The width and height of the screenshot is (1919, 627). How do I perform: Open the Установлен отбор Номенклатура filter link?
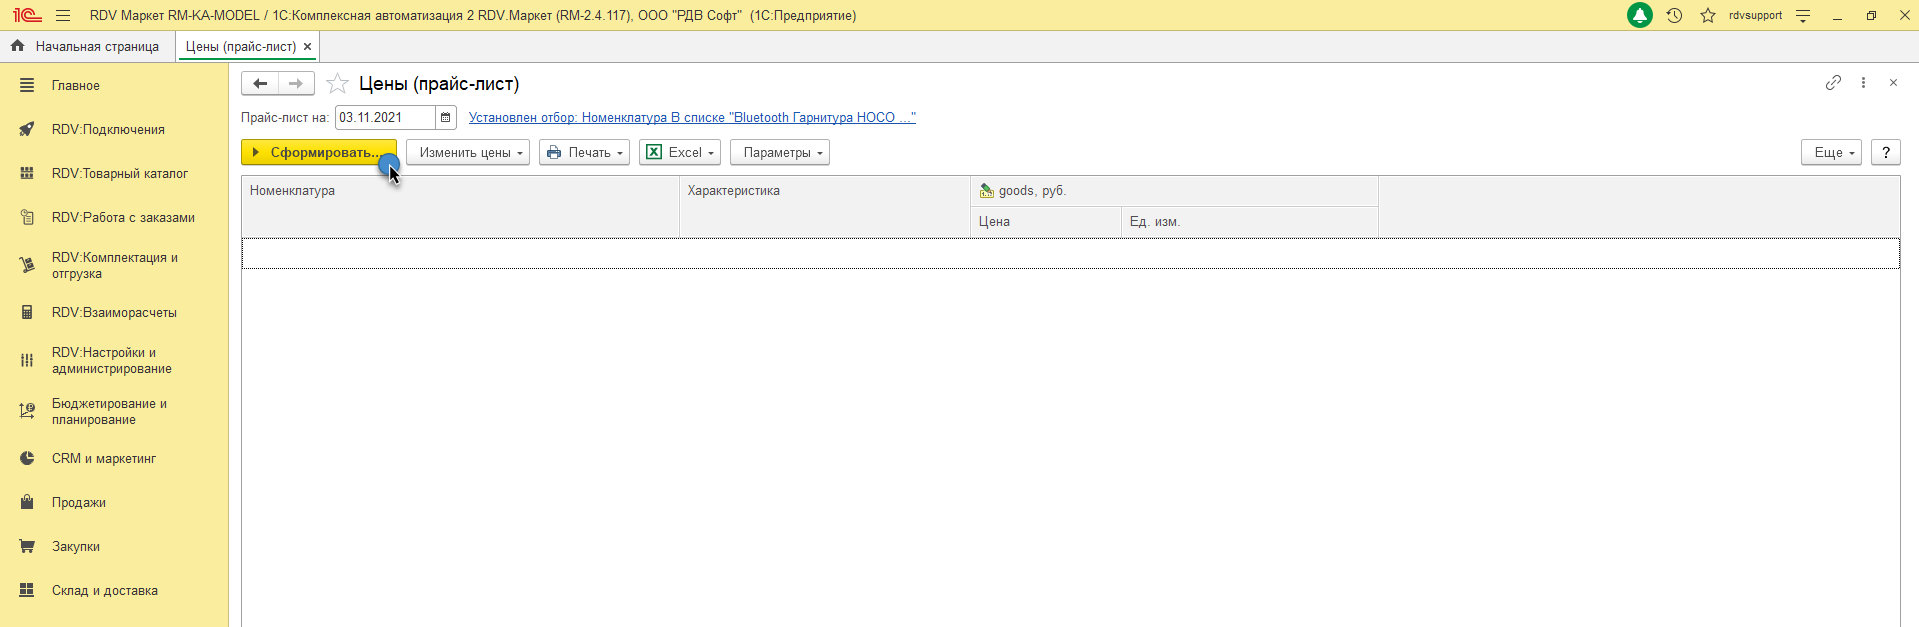coord(692,117)
